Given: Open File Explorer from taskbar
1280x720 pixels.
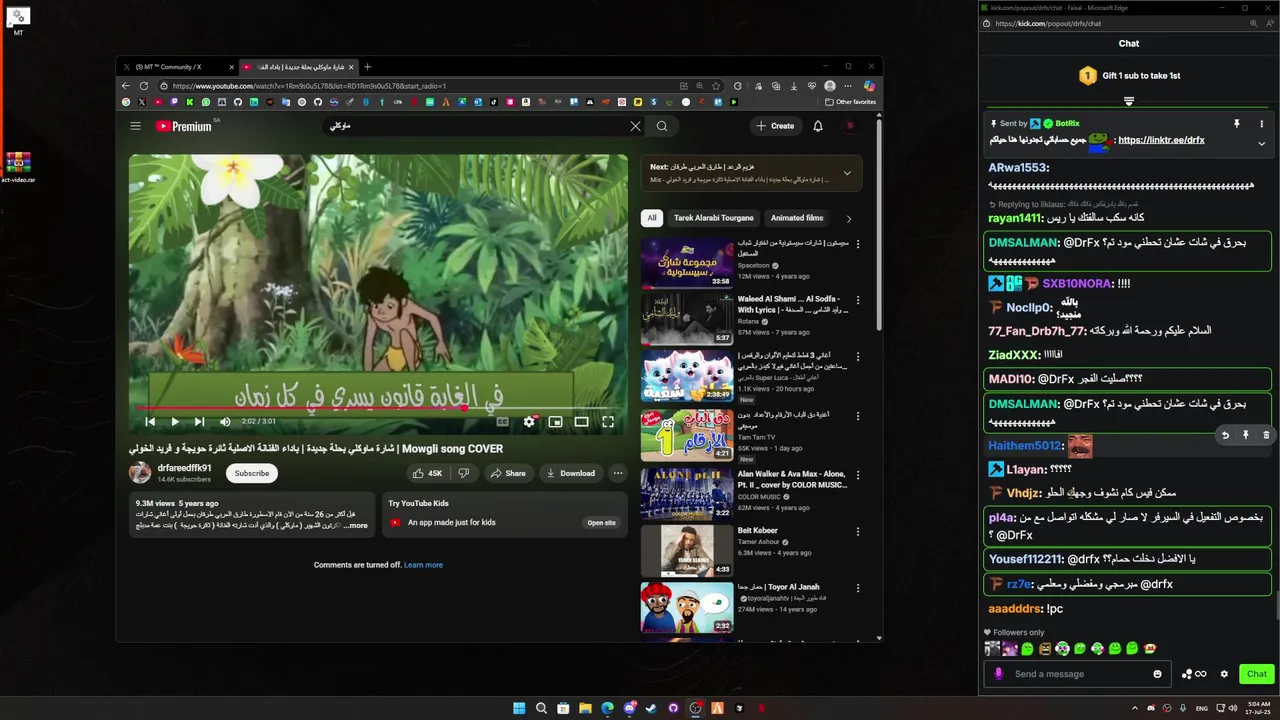Looking at the screenshot, I should tap(585, 708).
